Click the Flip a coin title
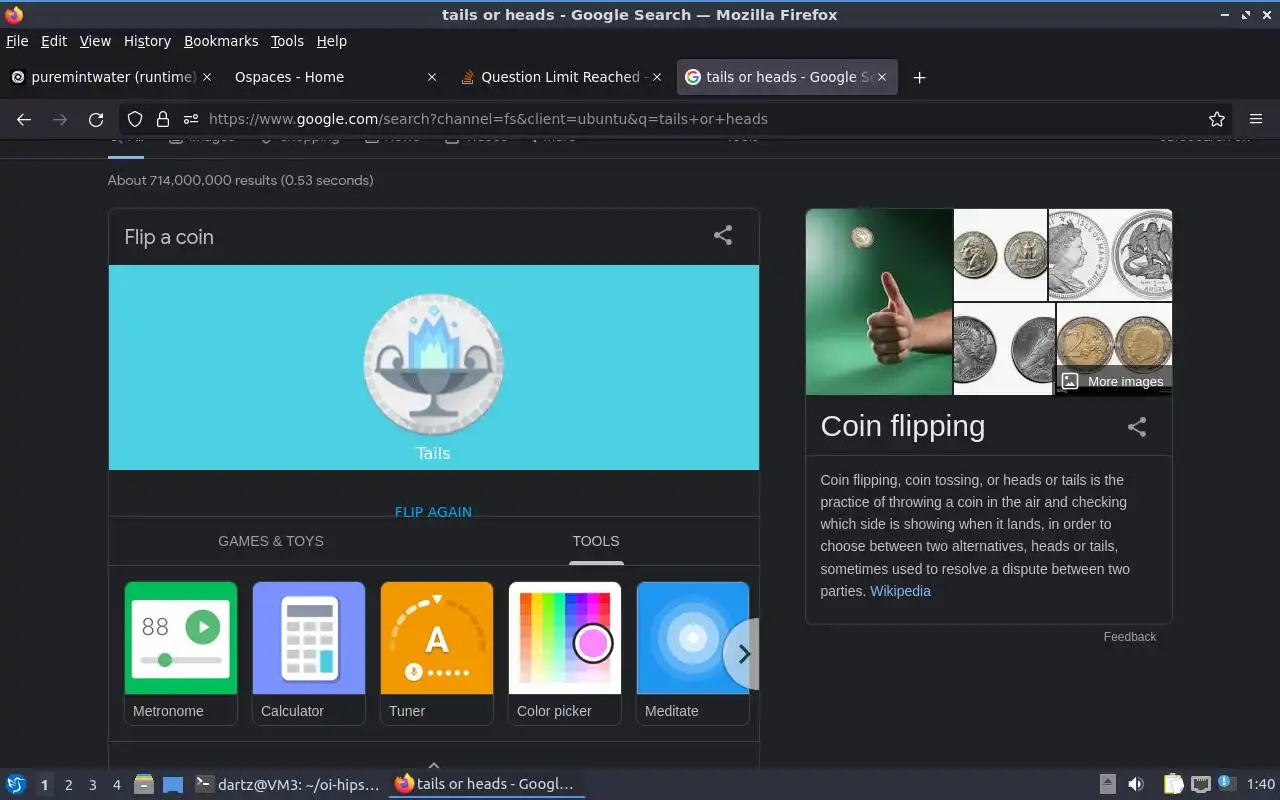The image size is (1280, 800). coord(169,237)
